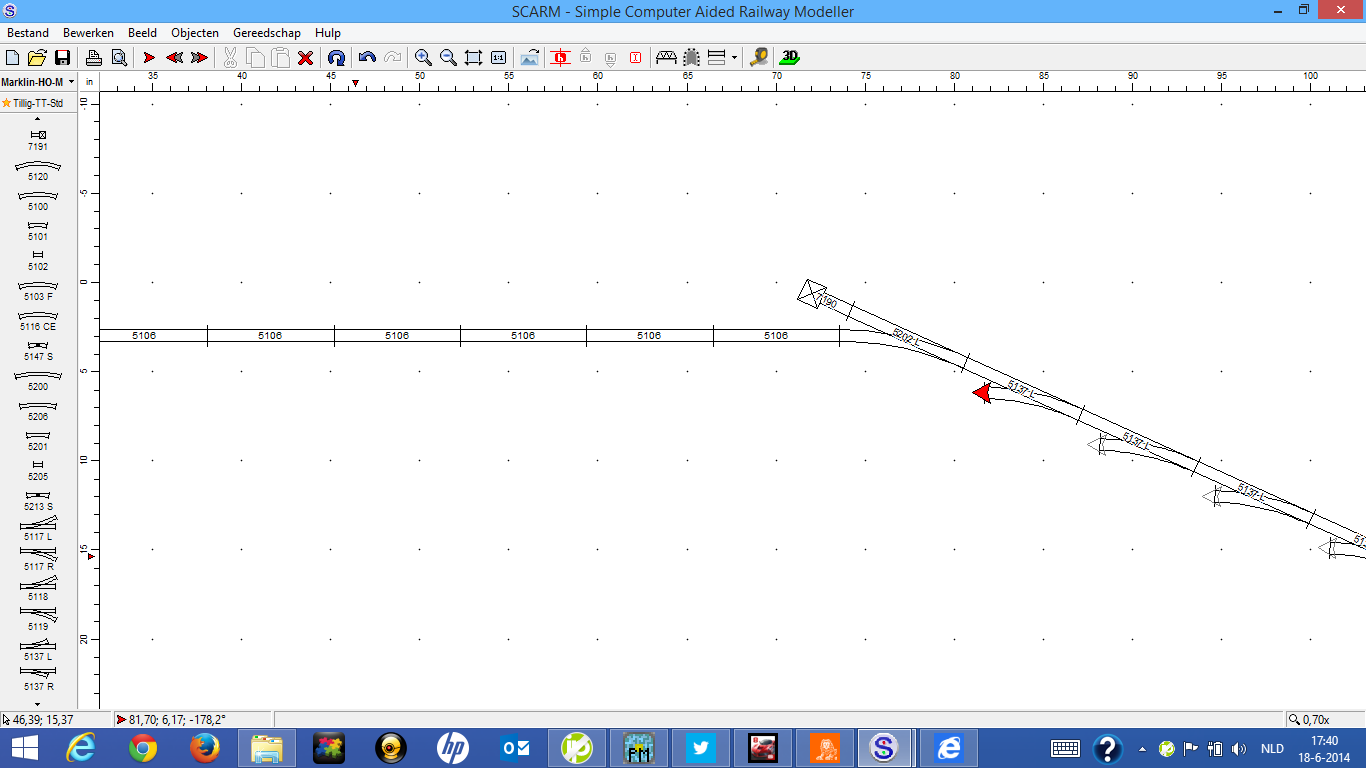Show hidden tray icons arrow

pos(1142,749)
